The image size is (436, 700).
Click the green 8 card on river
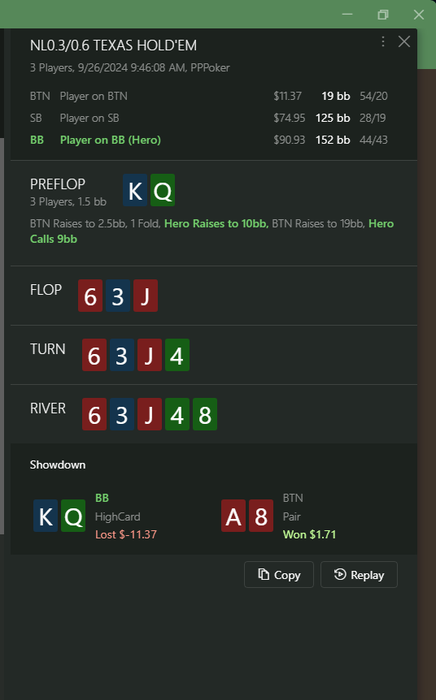point(205,414)
